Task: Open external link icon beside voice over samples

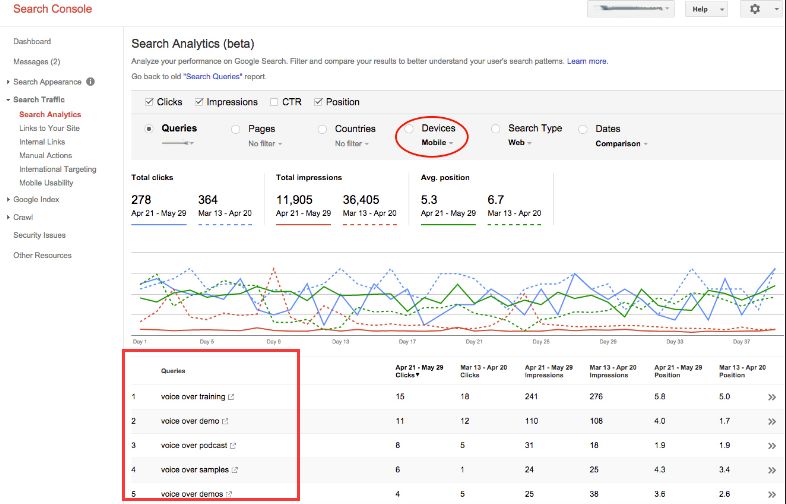Action: tap(235, 470)
